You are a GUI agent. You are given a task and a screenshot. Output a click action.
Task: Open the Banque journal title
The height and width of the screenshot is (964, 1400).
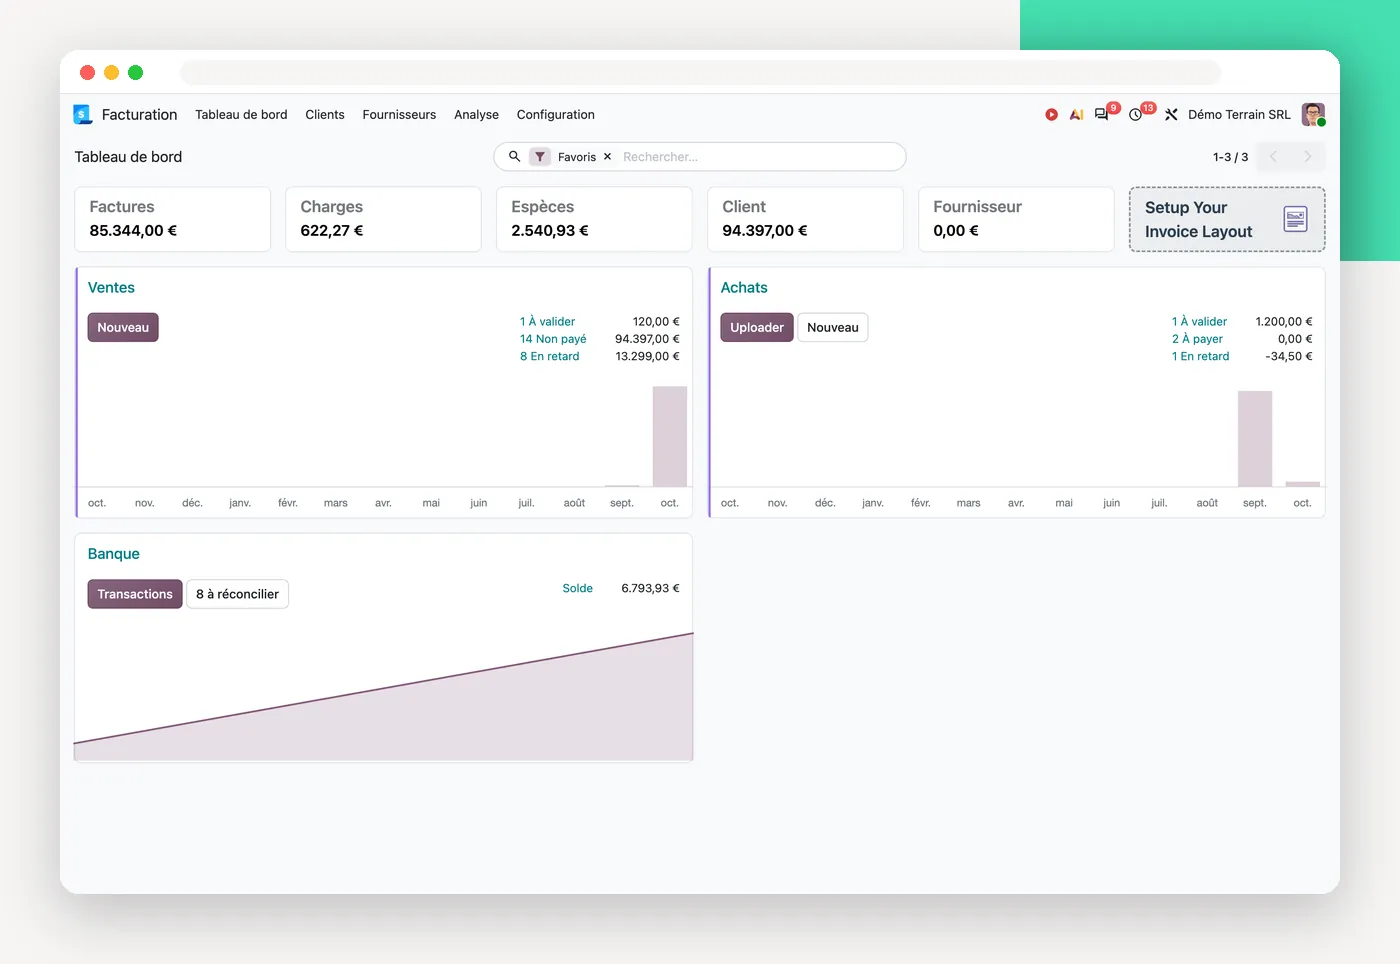point(114,554)
